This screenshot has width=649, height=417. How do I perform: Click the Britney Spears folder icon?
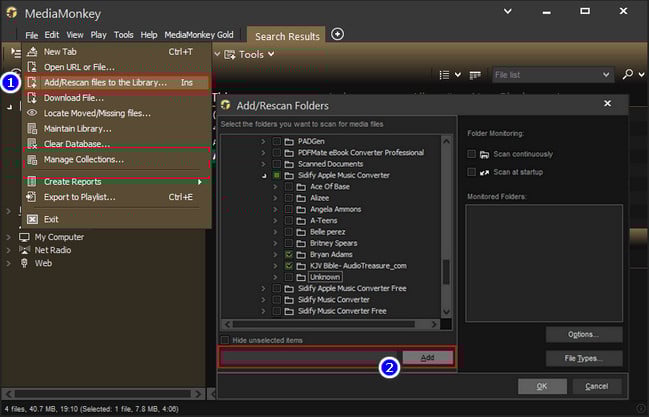click(x=301, y=243)
